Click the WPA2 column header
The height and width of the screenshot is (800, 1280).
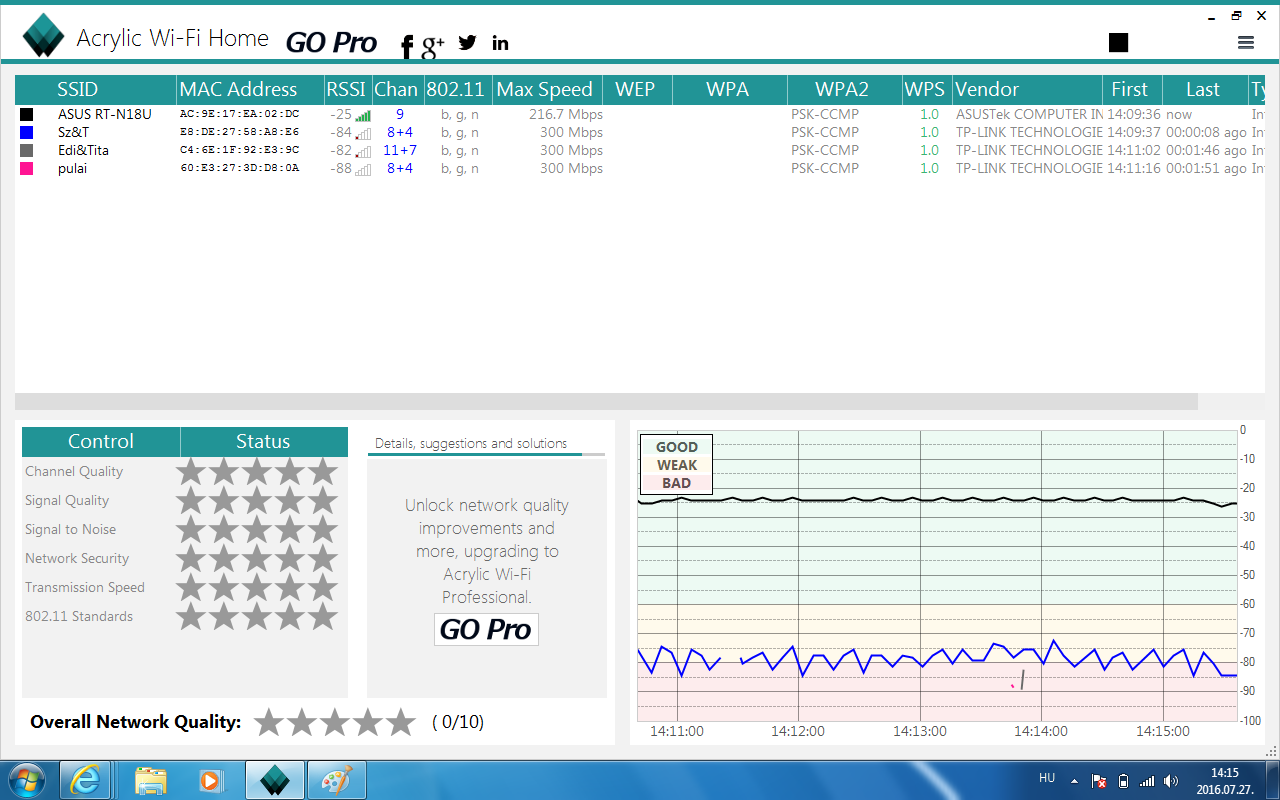click(843, 89)
